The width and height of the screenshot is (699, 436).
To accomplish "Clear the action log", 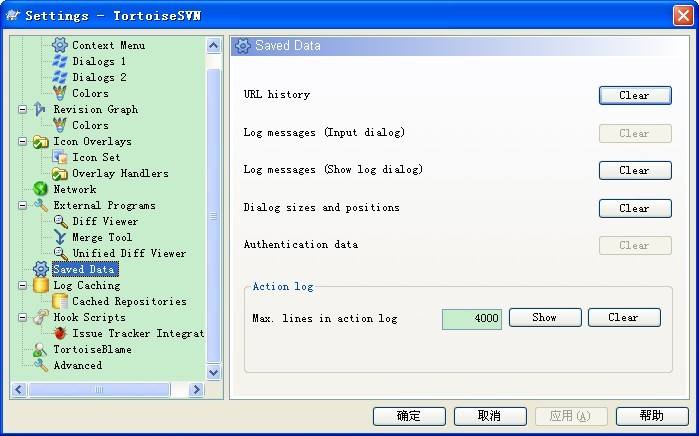I will click(624, 317).
